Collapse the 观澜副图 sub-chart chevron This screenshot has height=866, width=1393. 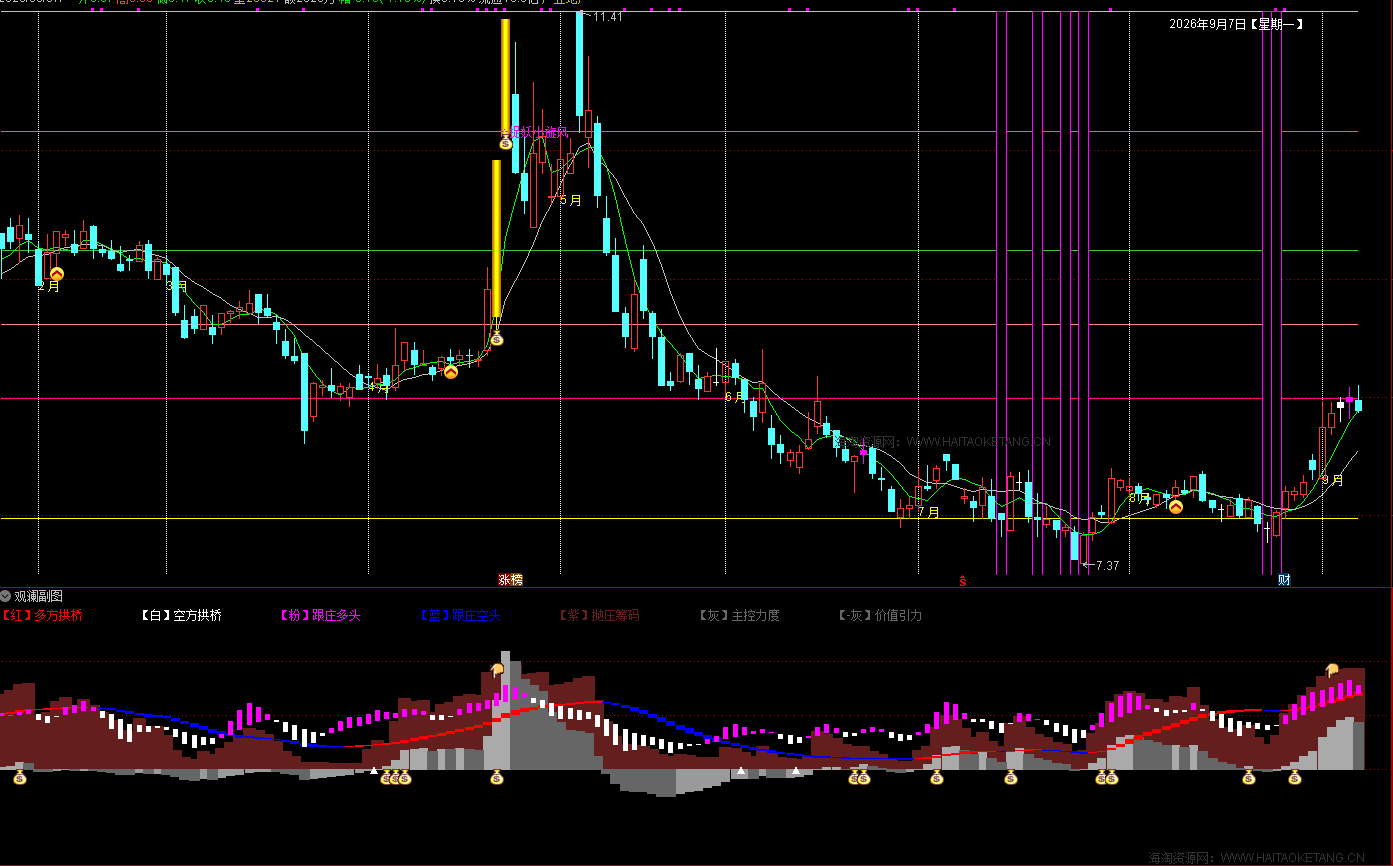[6, 596]
